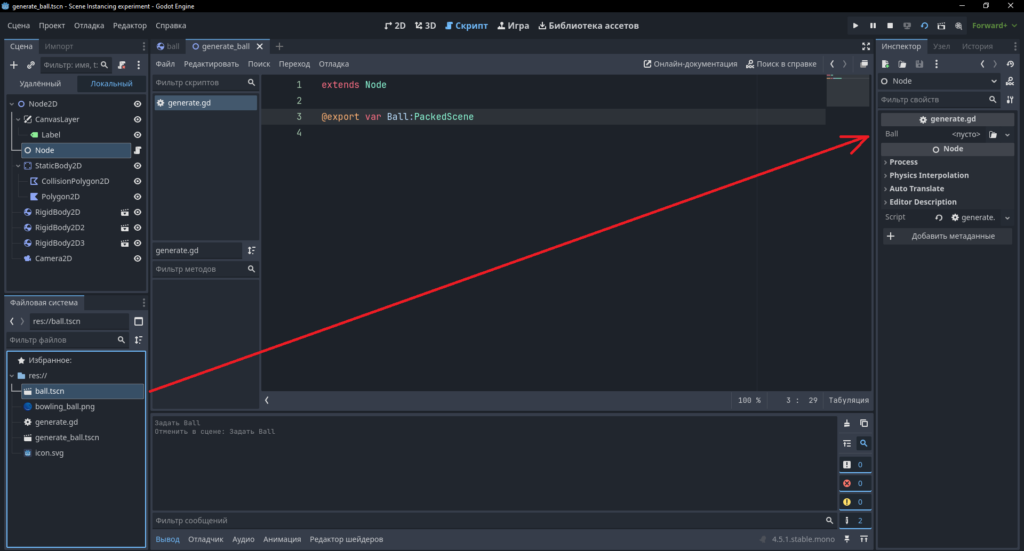The height and width of the screenshot is (551, 1024).
Task: Click the script minimap overview
Action: (x=848, y=90)
